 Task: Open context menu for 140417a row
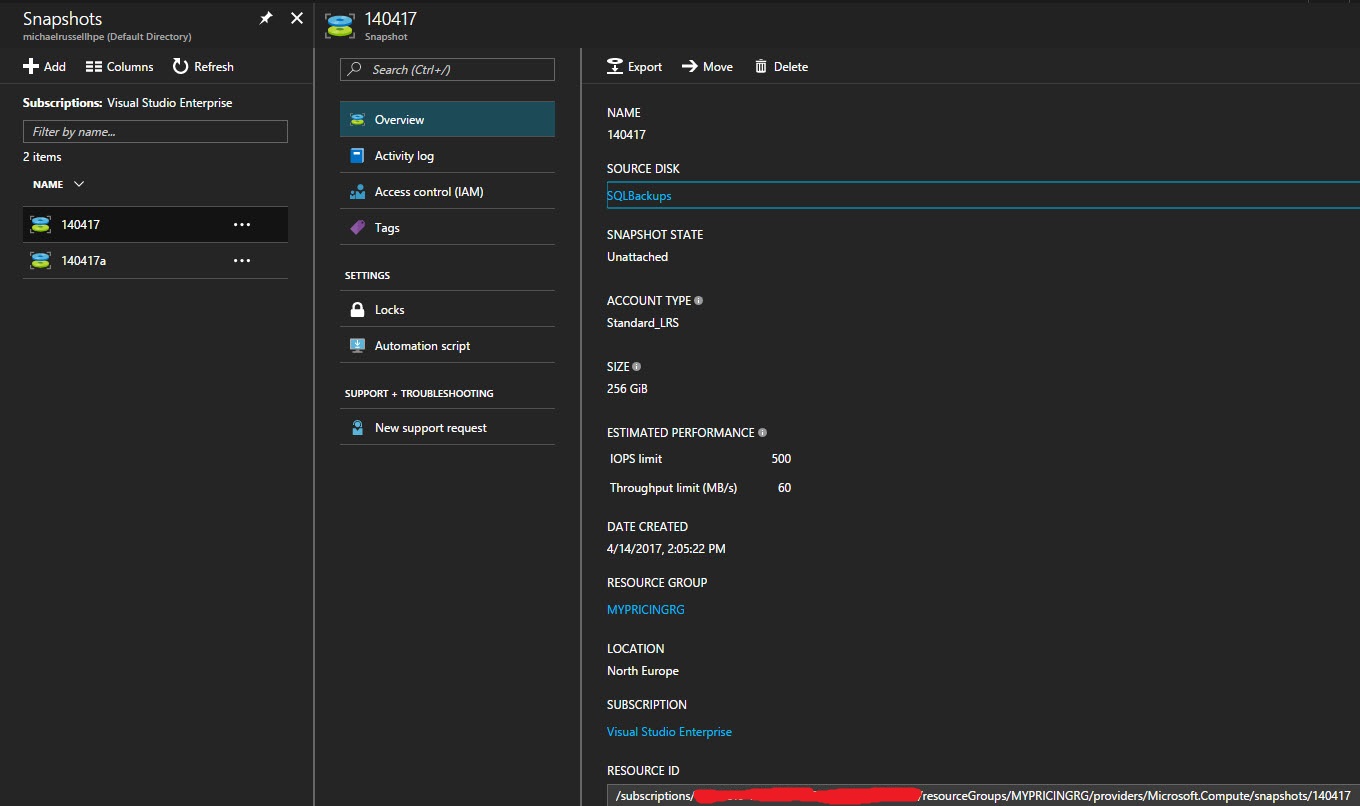click(242, 260)
